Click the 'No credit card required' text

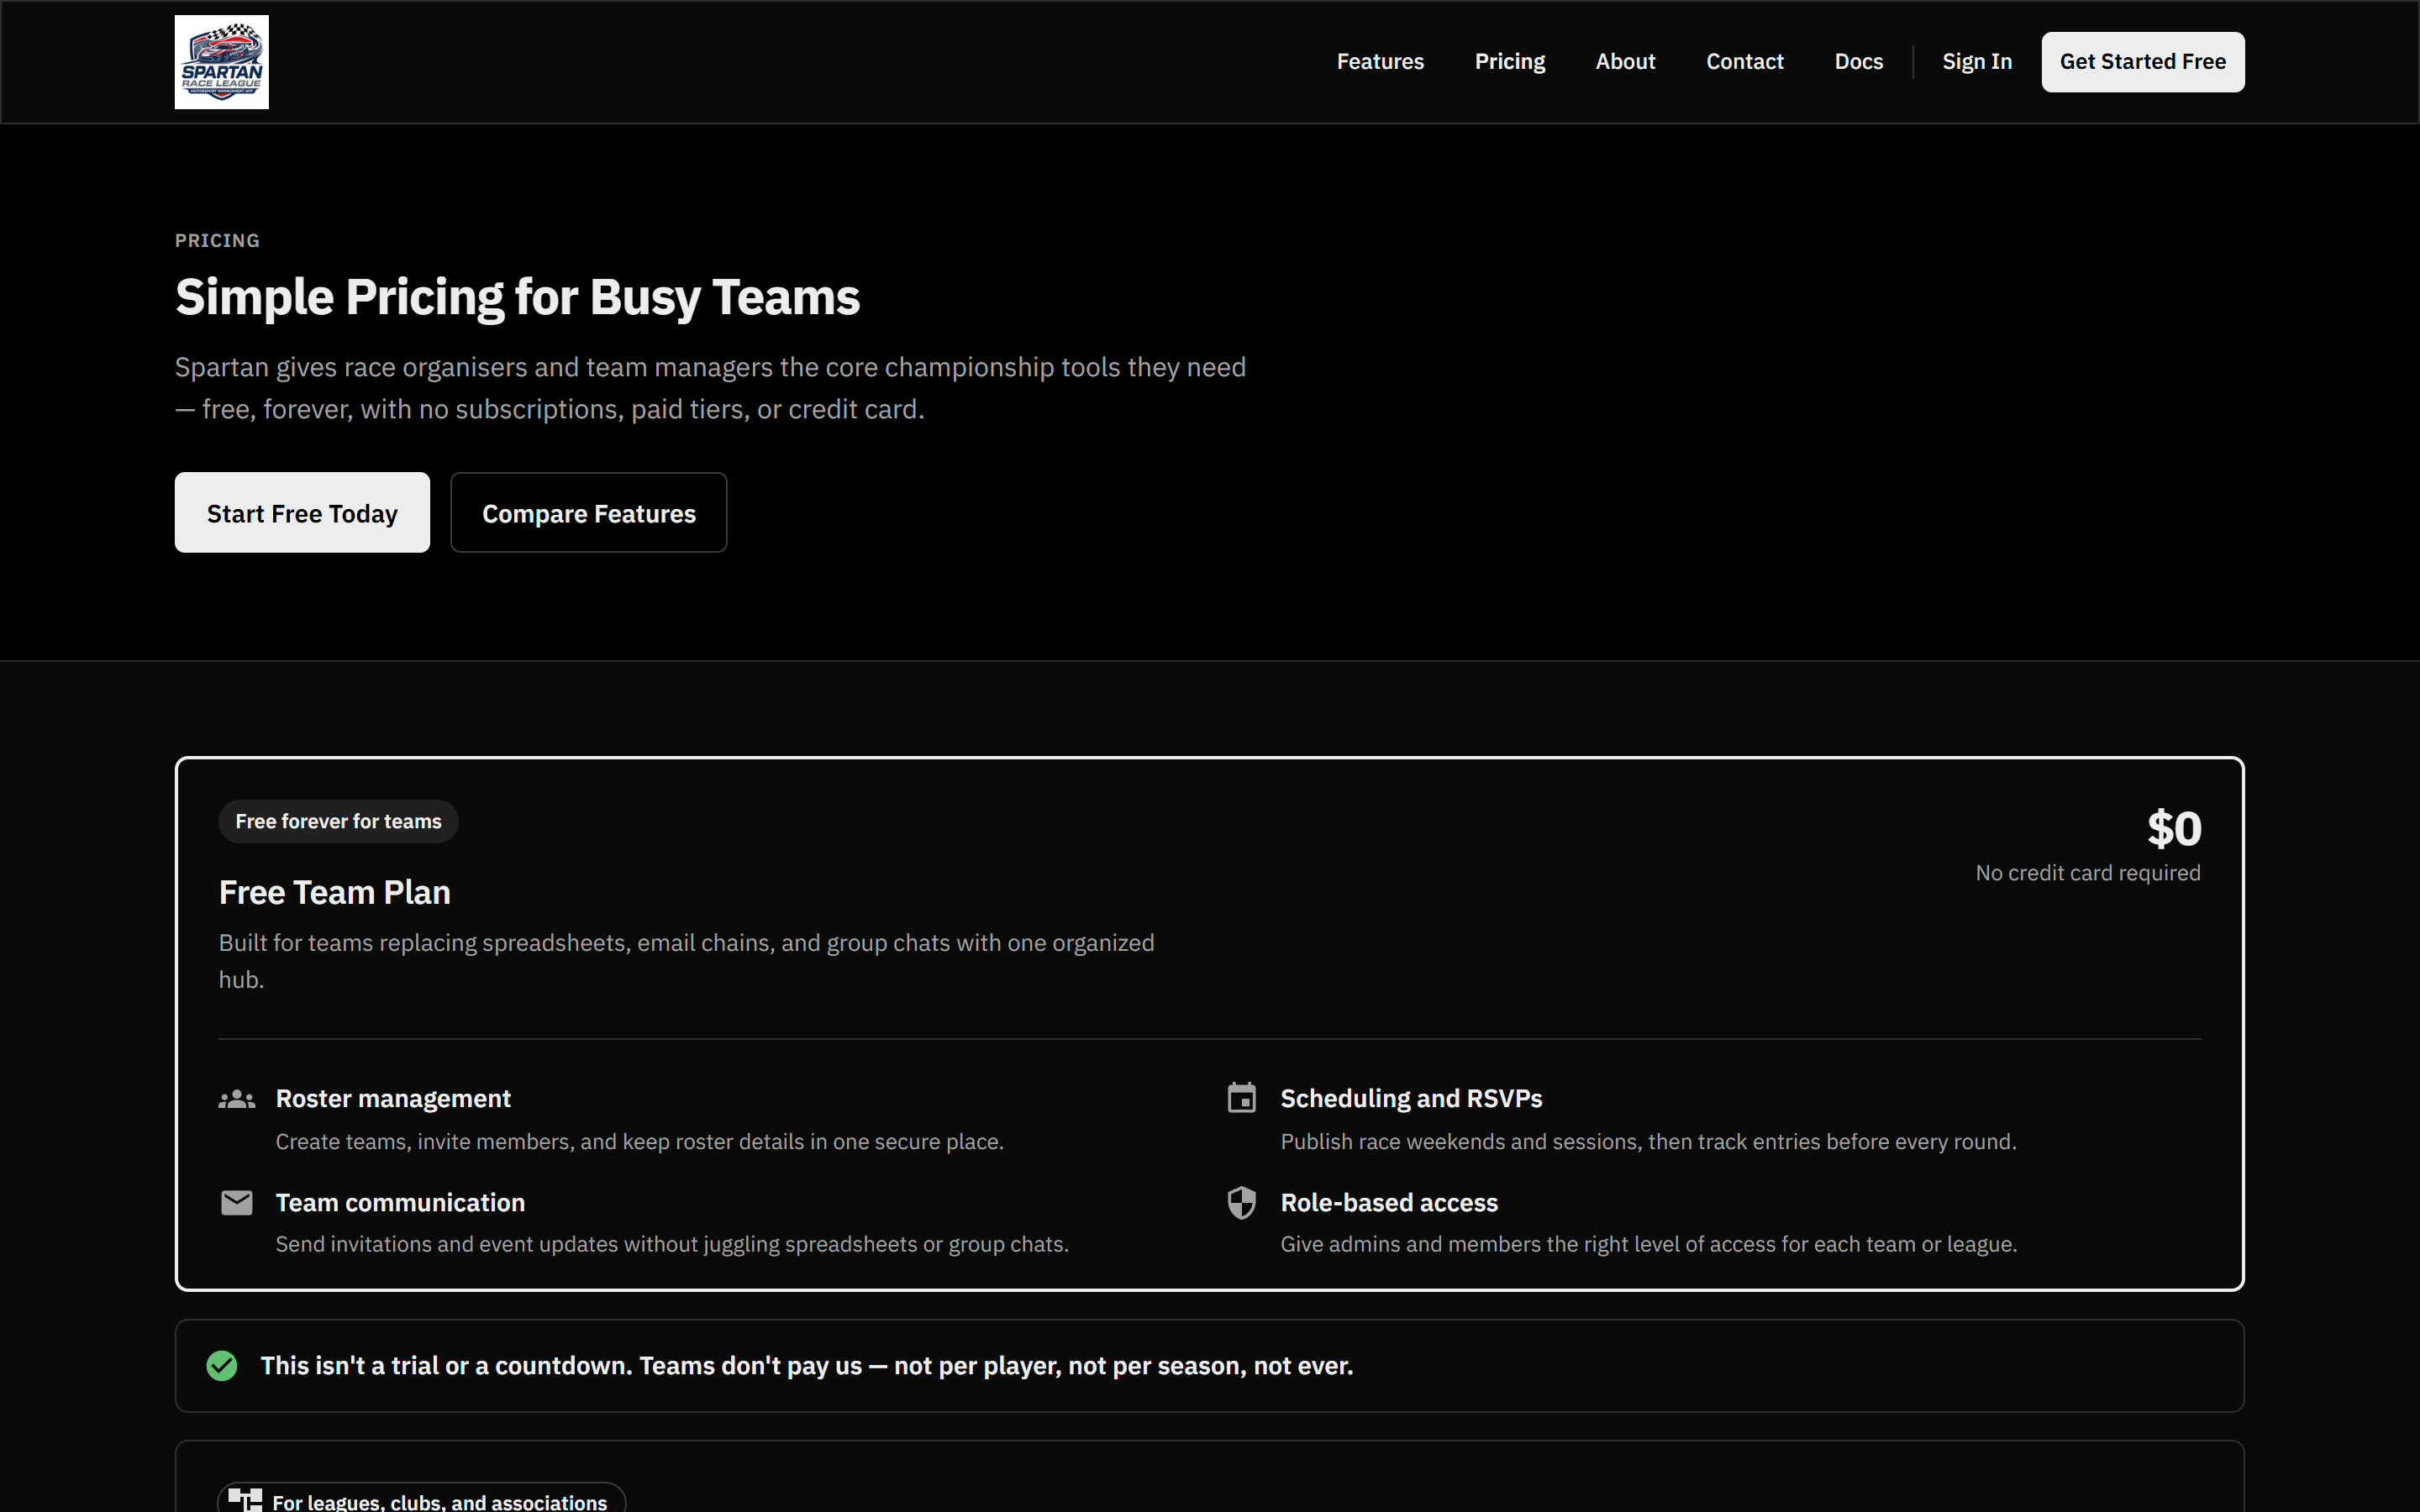click(x=2088, y=873)
